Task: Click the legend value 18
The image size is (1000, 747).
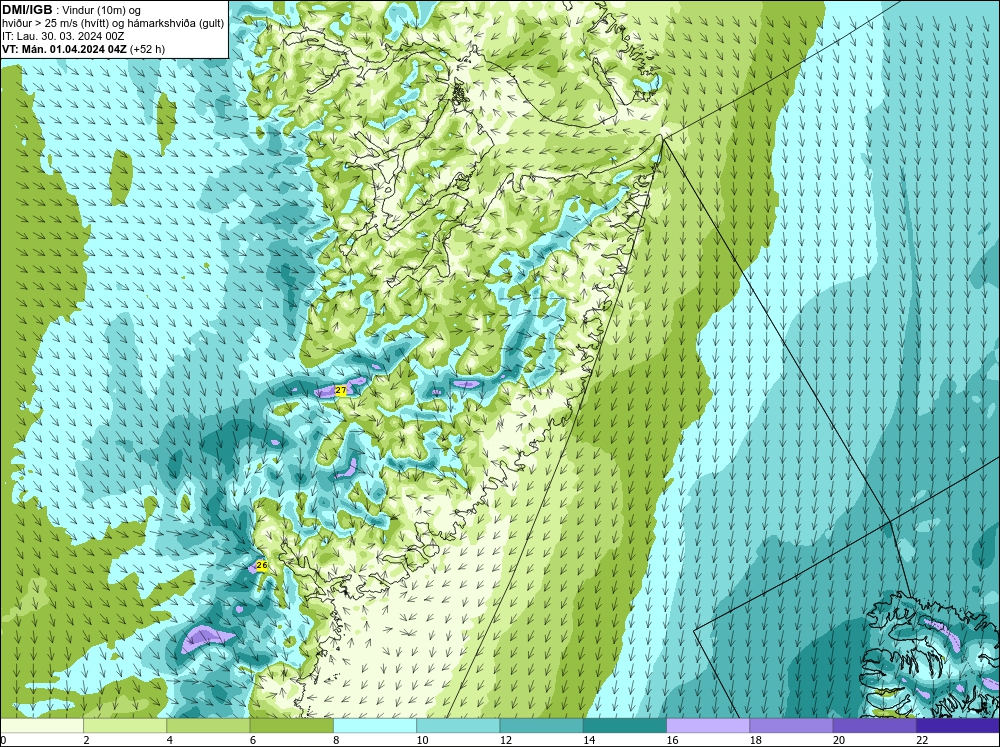Action: (x=756, y=740)
